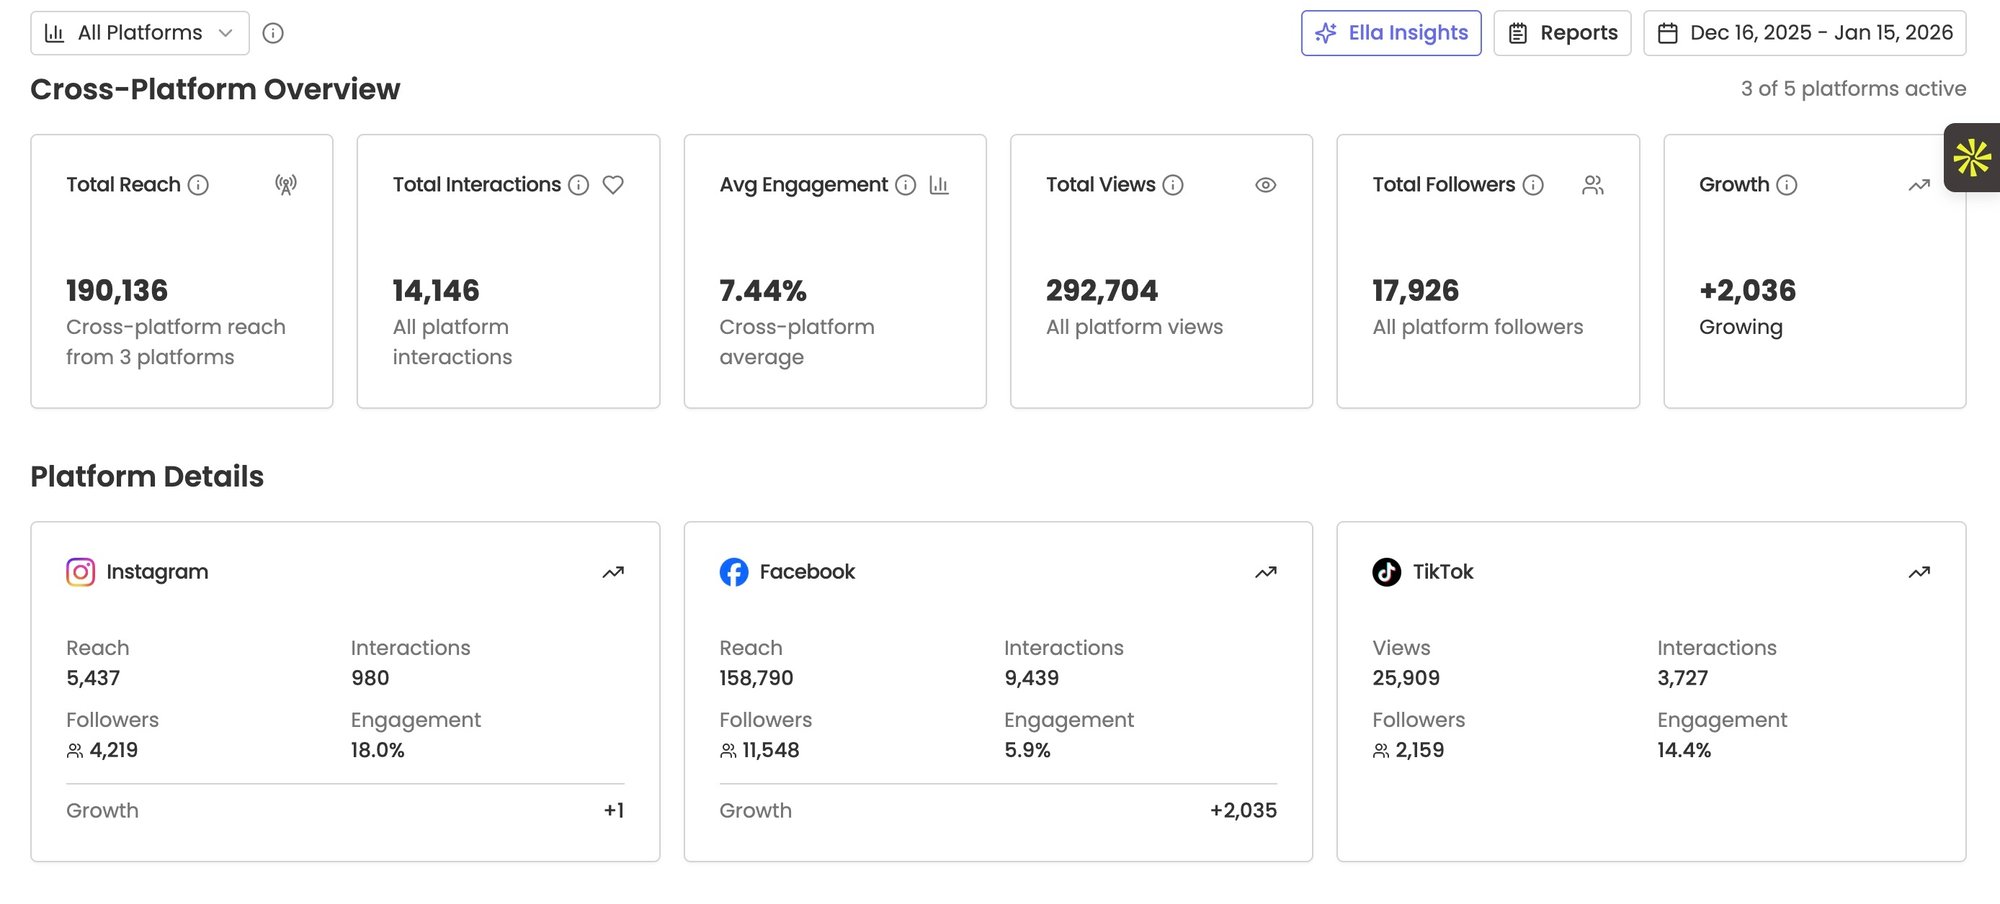
Task: Click the TikTok card trend arrow
Action: point(1919,572)
